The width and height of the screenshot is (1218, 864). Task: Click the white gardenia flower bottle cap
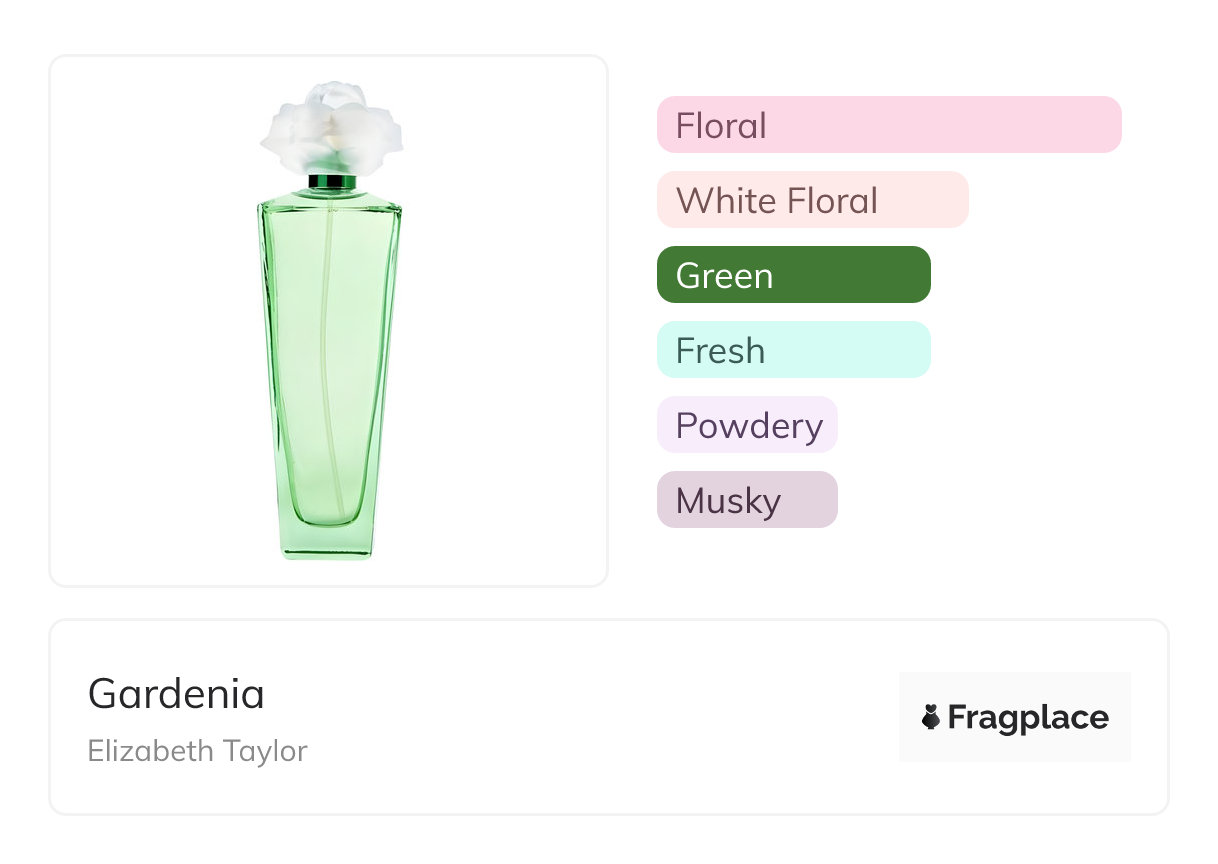331,128
